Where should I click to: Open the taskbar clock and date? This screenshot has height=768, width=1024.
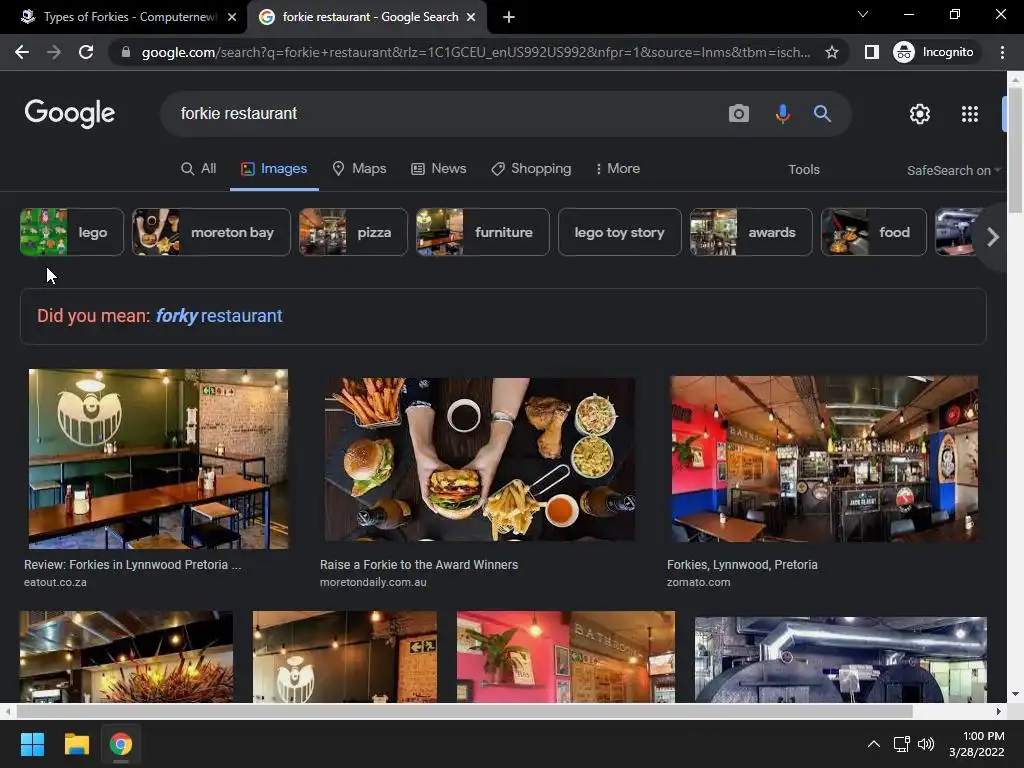(x=976, y=744)
